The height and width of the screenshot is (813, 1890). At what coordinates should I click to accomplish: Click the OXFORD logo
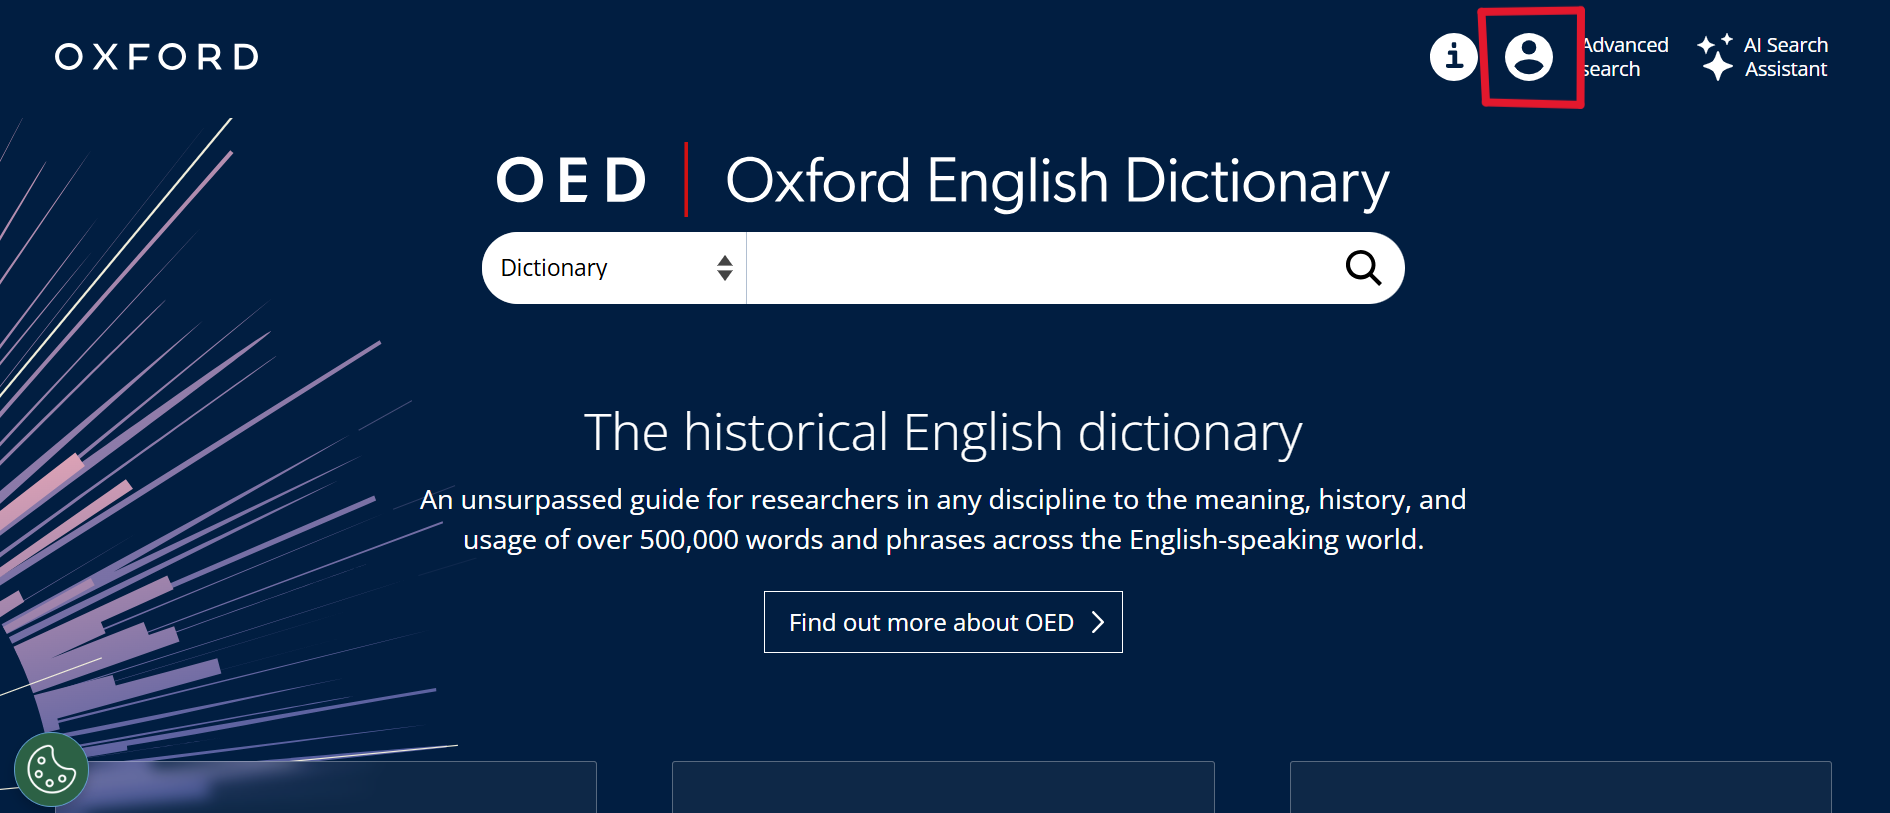coord(157,57)
